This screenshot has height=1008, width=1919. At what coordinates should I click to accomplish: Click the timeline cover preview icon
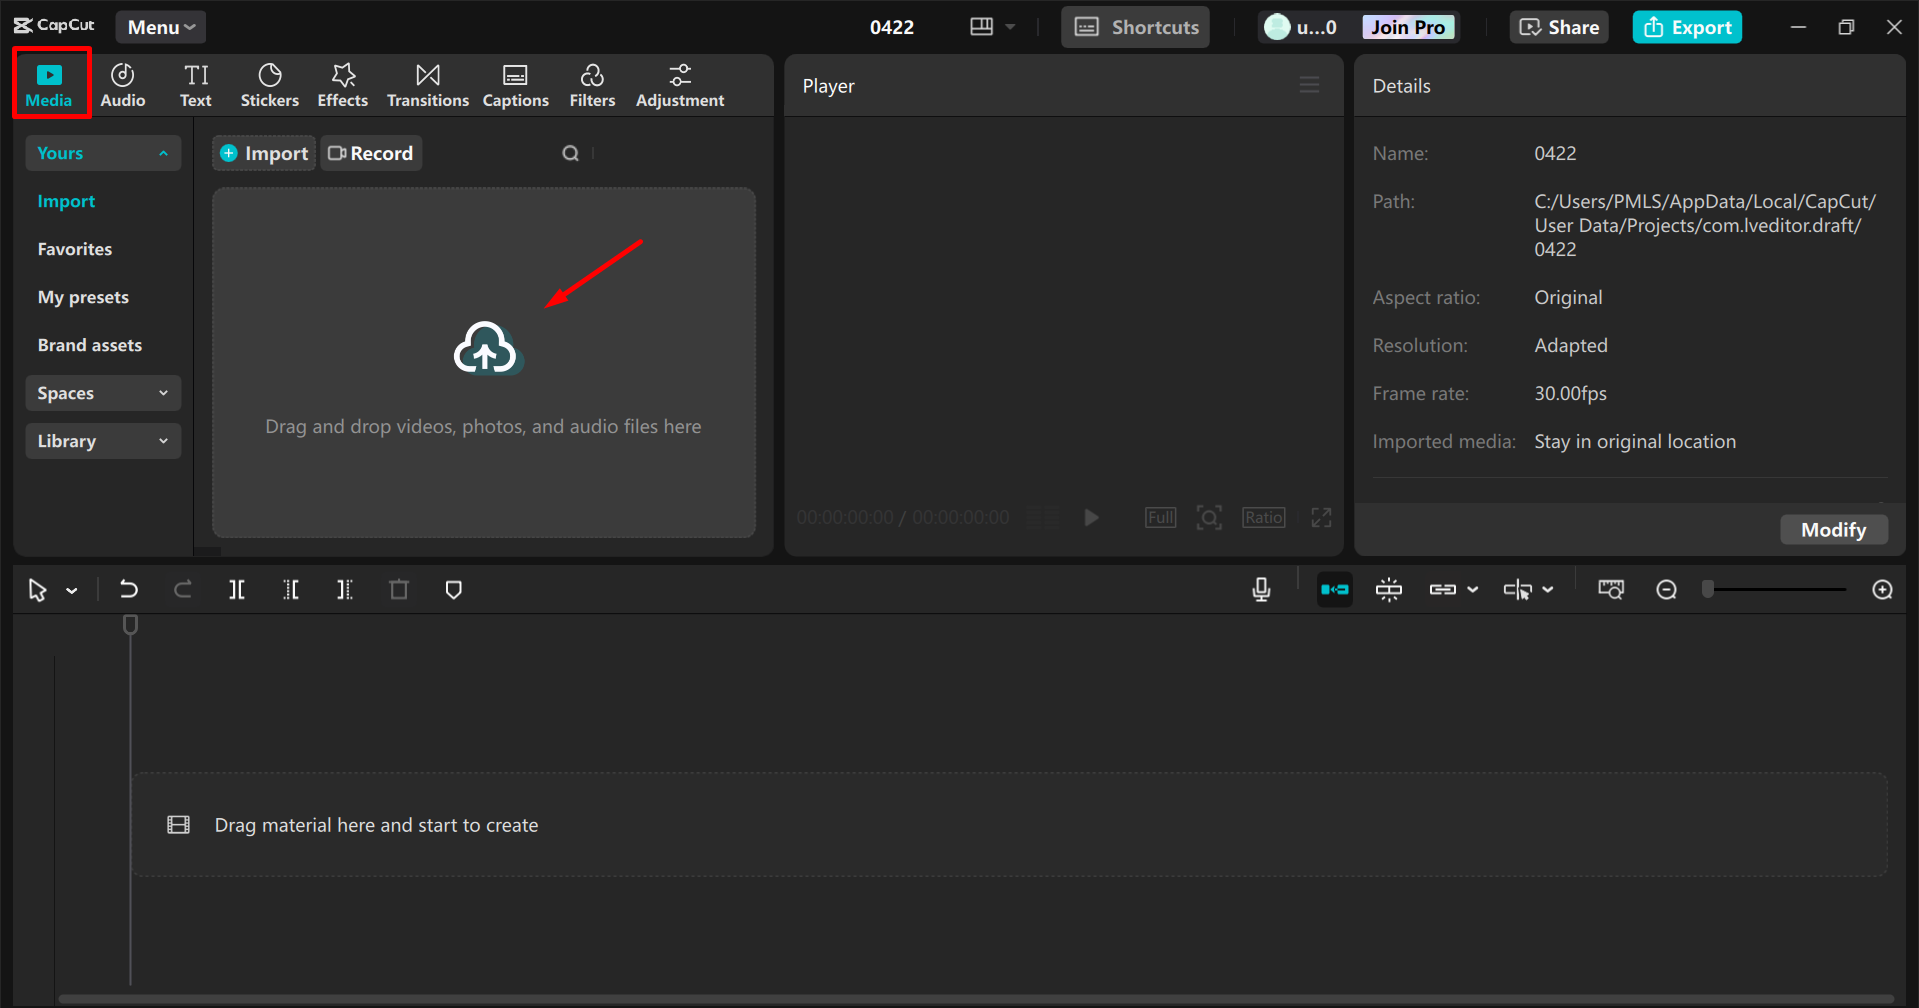(x=1611, y=590)
